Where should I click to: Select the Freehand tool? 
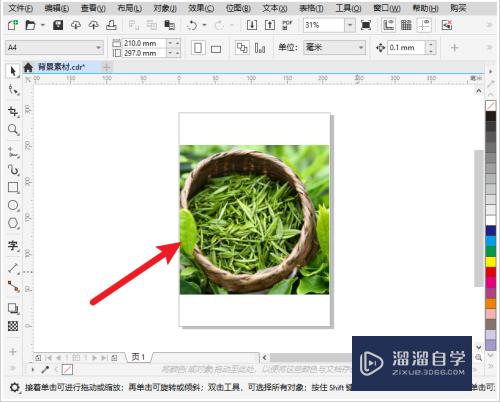13,152
